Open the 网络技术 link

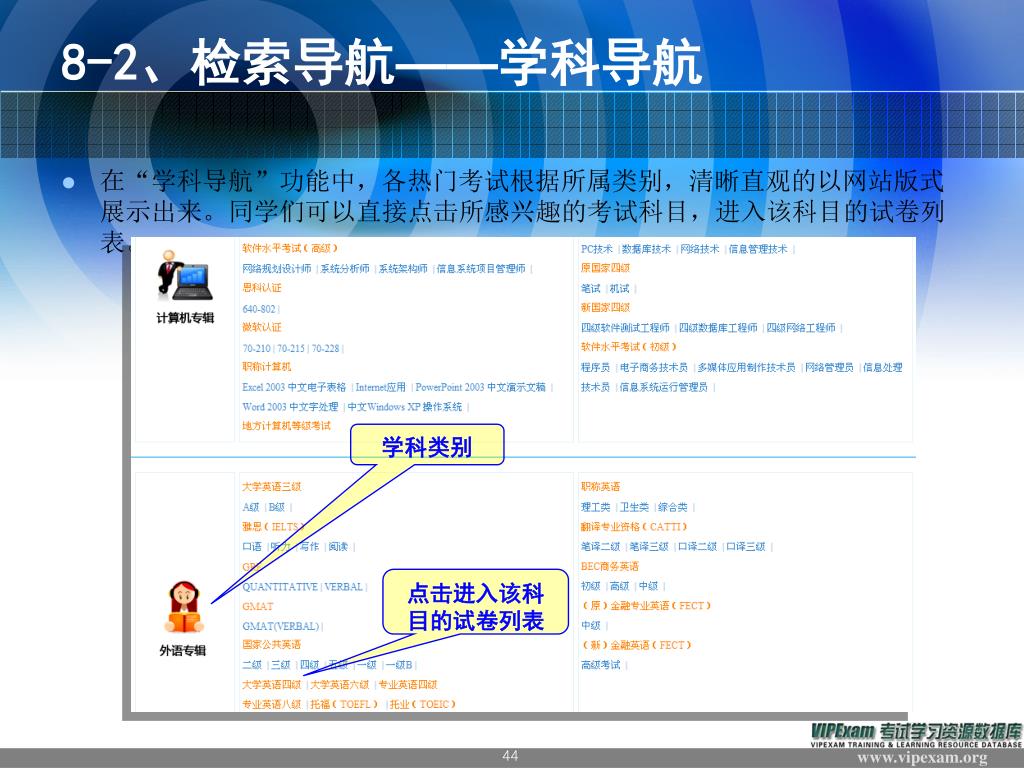click(x=699, y=249)
